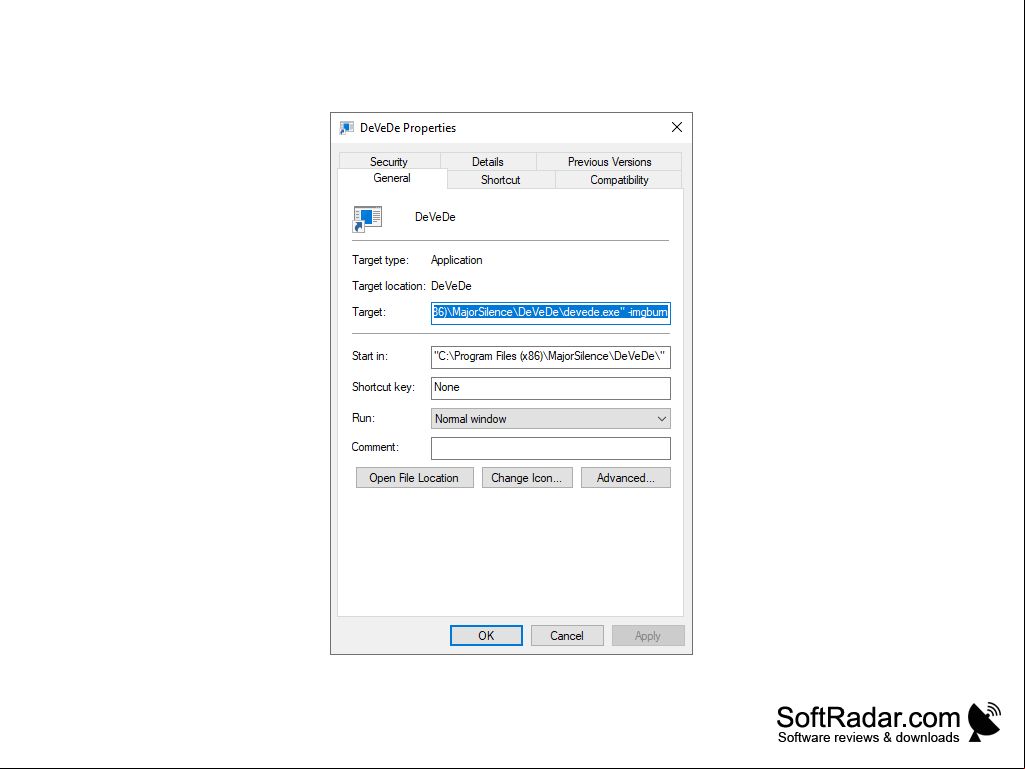The height and width of the screenshot is (769, 1025).
Task: Switch to the Security tab
Action: [389, 162]
